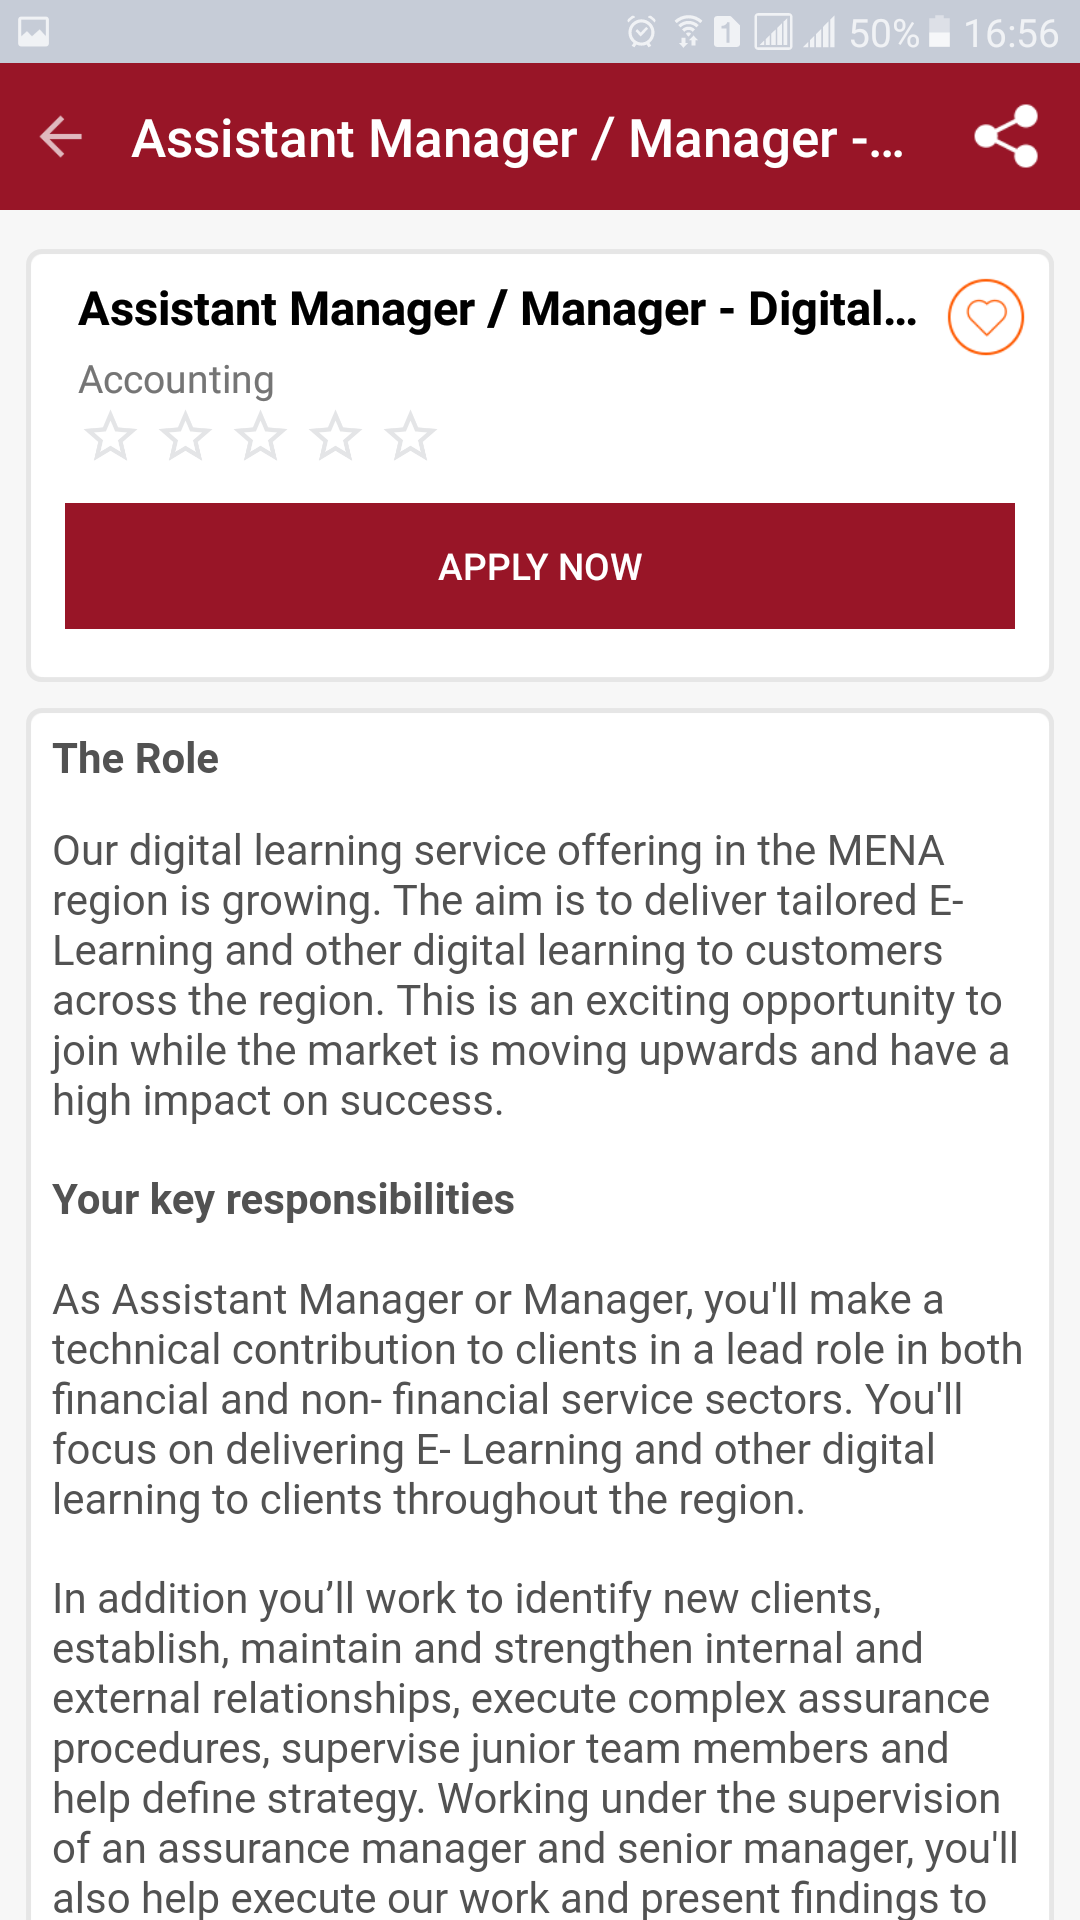Screen dimensions: 1080x1920
Task: Select the second rating star
Action: (186, 437)
